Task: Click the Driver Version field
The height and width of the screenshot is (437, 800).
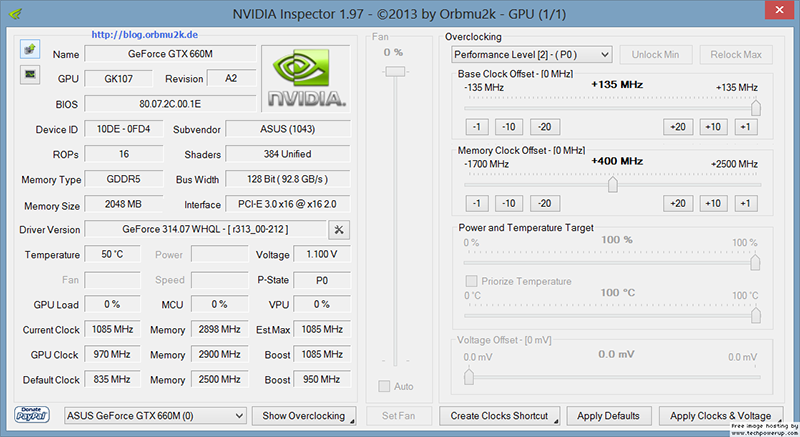Action: pos(205,229)
